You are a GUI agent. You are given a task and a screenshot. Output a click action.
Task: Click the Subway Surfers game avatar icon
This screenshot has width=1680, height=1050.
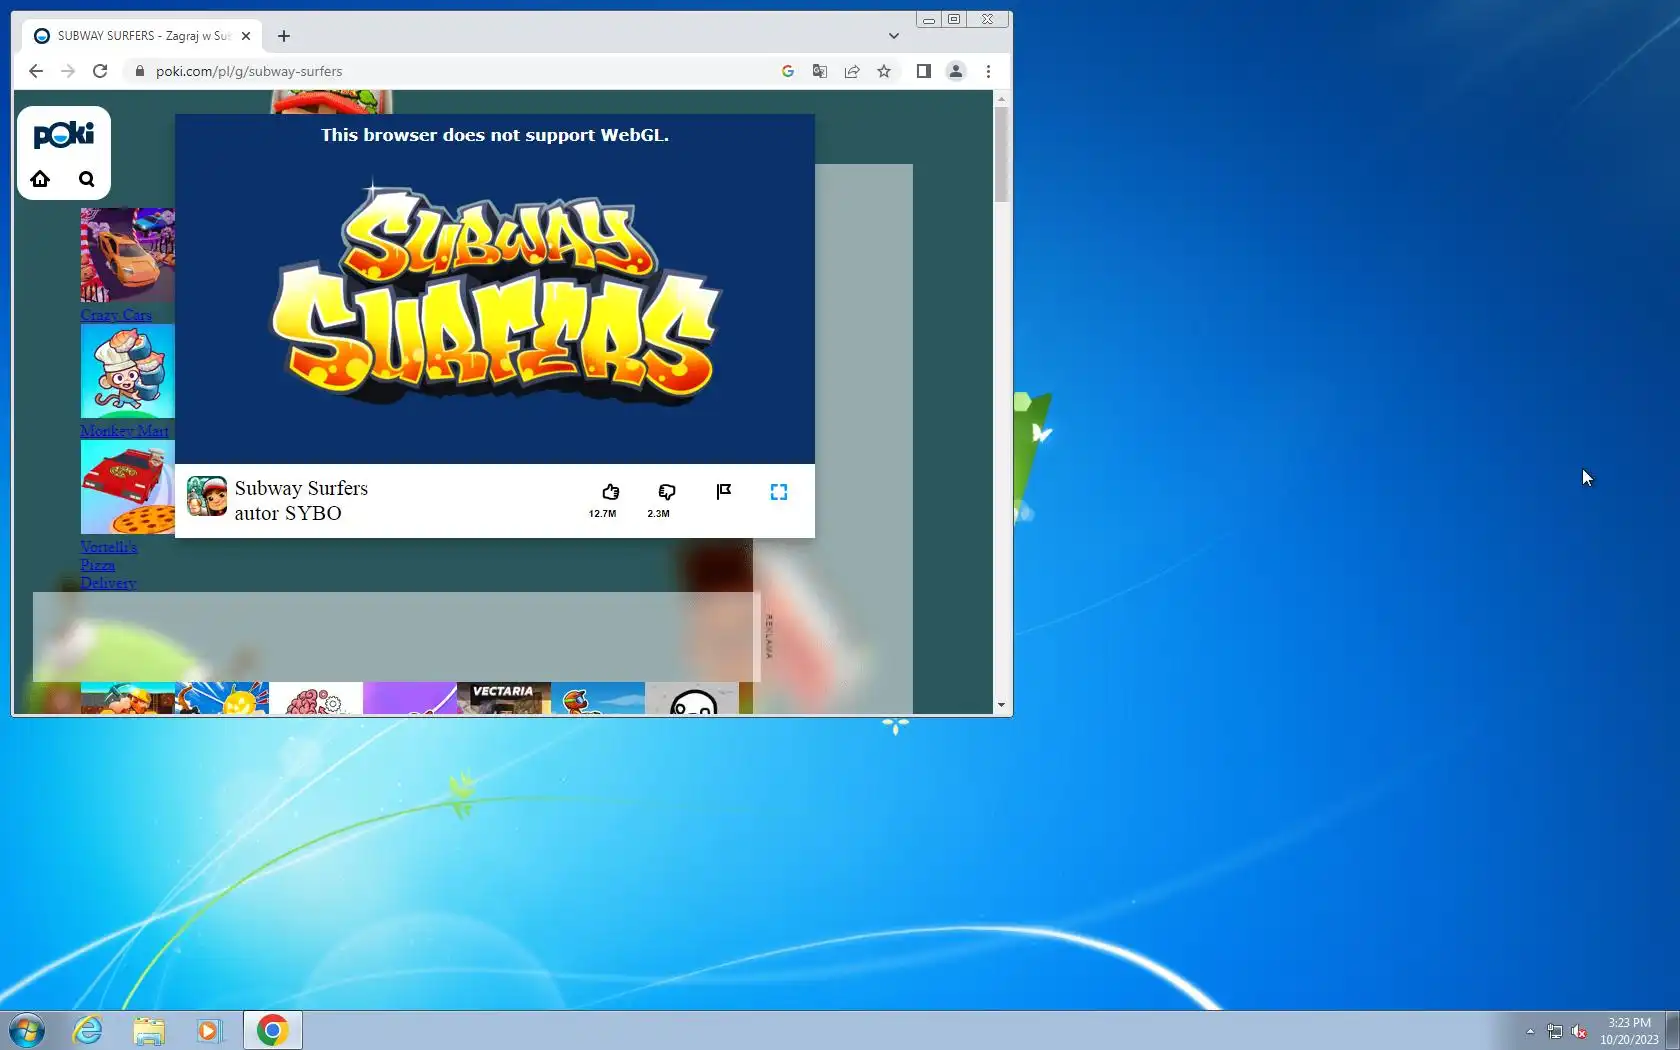[207, 496]
